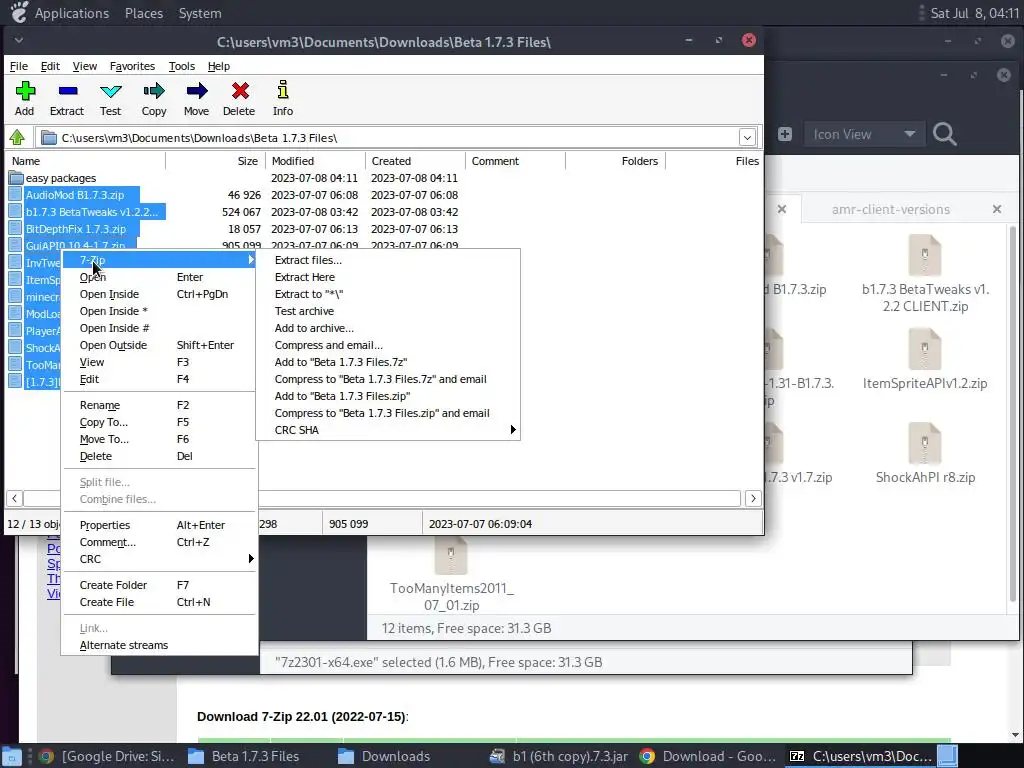The width and height of the screenshot is (1024, 768).
Task: Select the AudioMod B1.7.3.zip file icon
Action: [x=16, y=195]
